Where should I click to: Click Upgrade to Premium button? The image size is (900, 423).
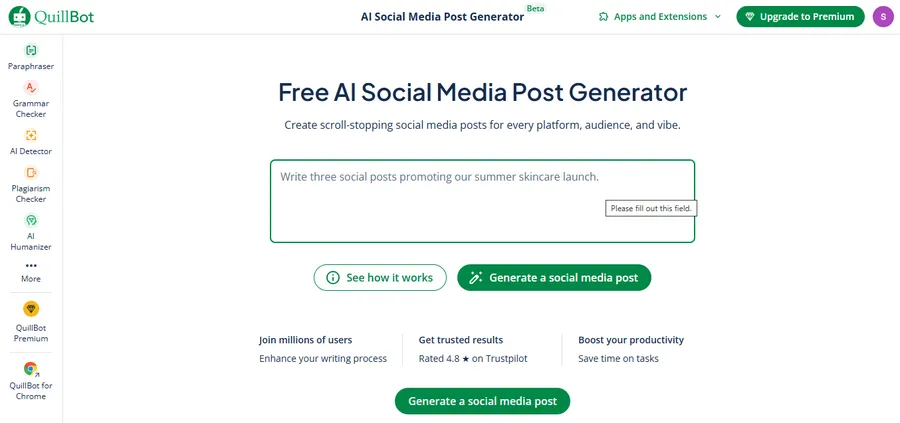[x=800, y=17]
